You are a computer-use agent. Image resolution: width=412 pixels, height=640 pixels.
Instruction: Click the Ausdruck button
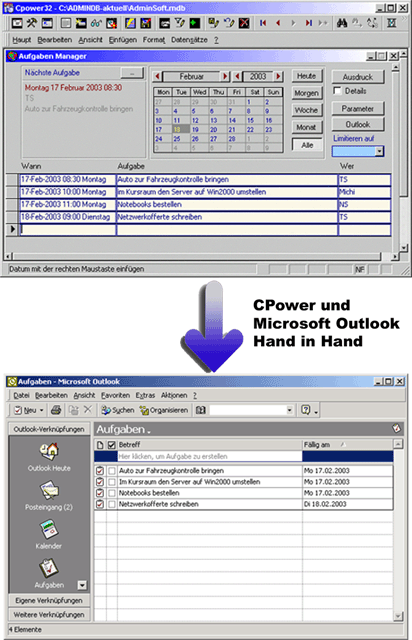coord(358,77)
